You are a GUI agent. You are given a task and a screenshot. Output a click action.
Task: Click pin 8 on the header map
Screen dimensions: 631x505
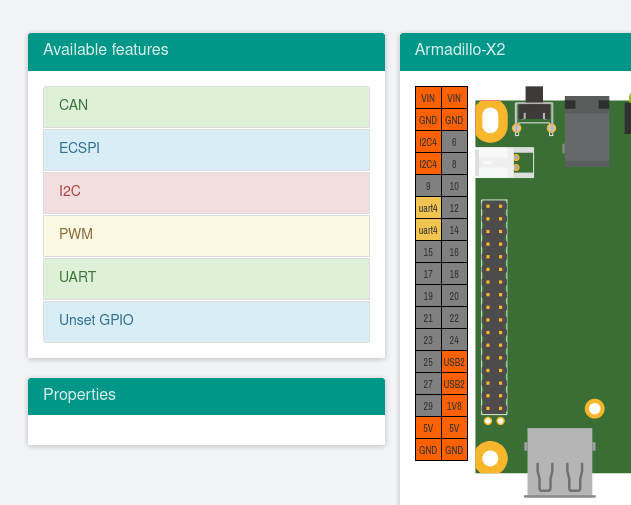click(x=454, y=164)
